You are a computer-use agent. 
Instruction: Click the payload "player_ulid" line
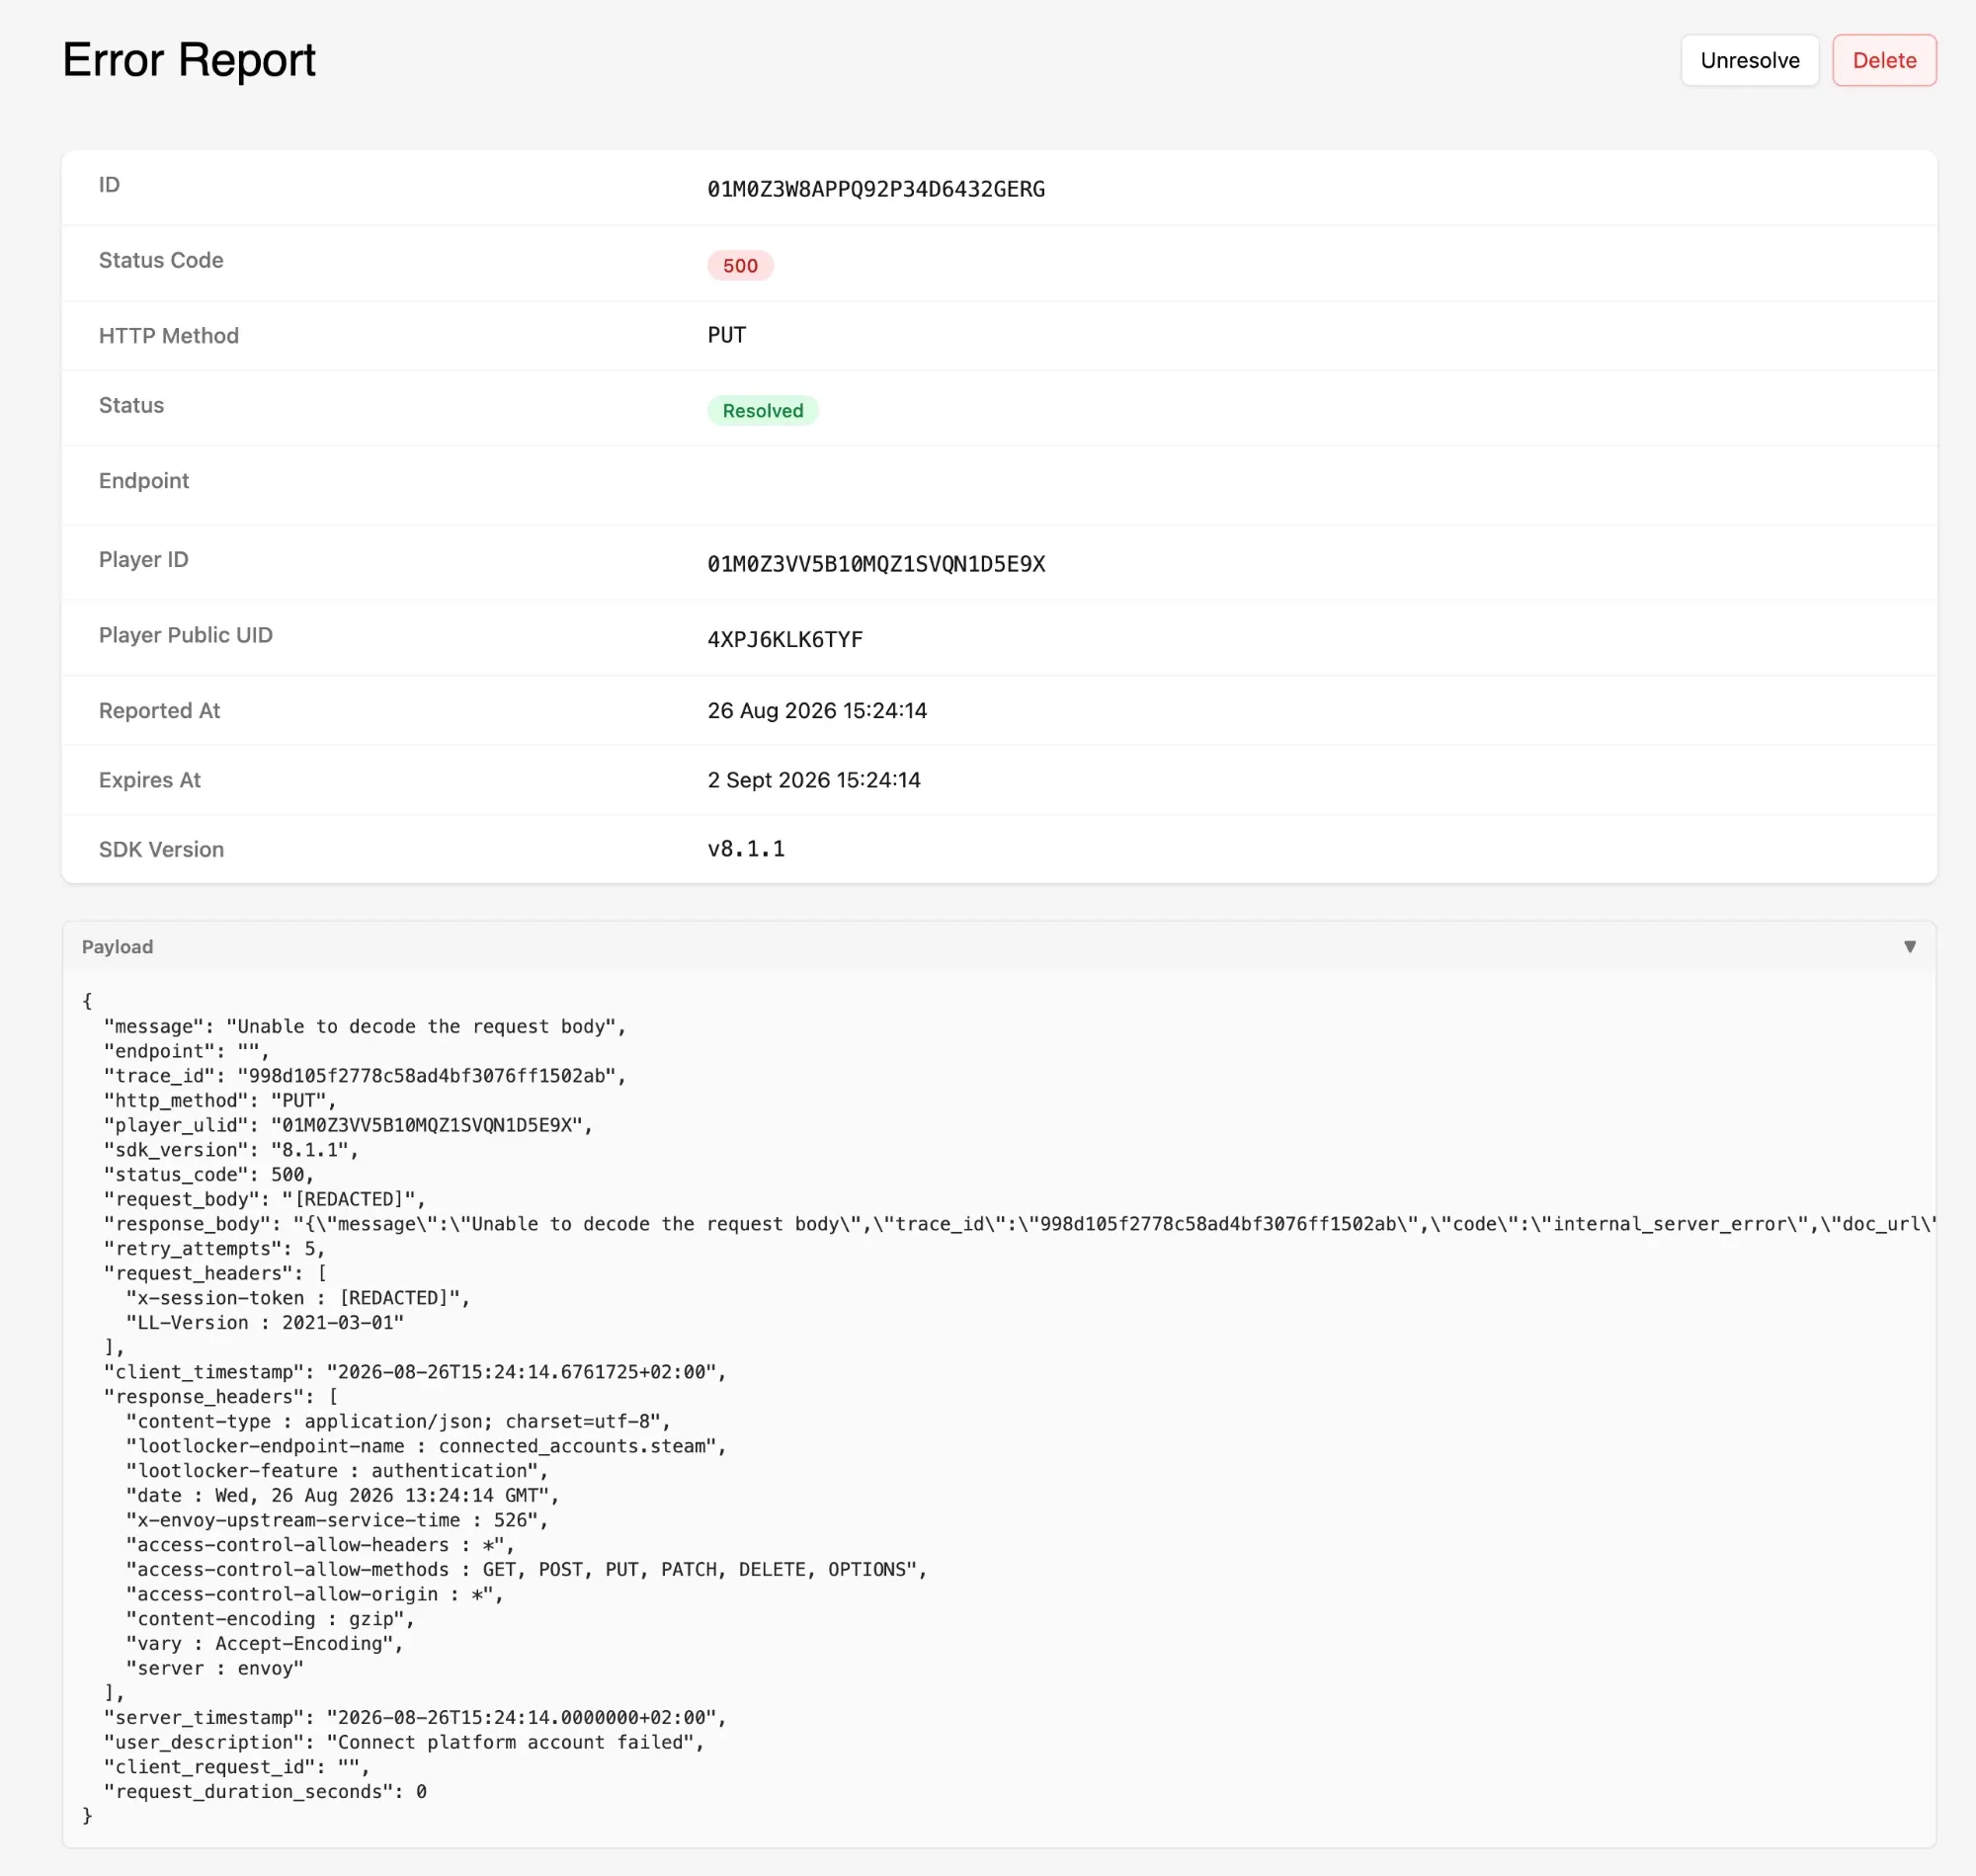(348, 1125)
